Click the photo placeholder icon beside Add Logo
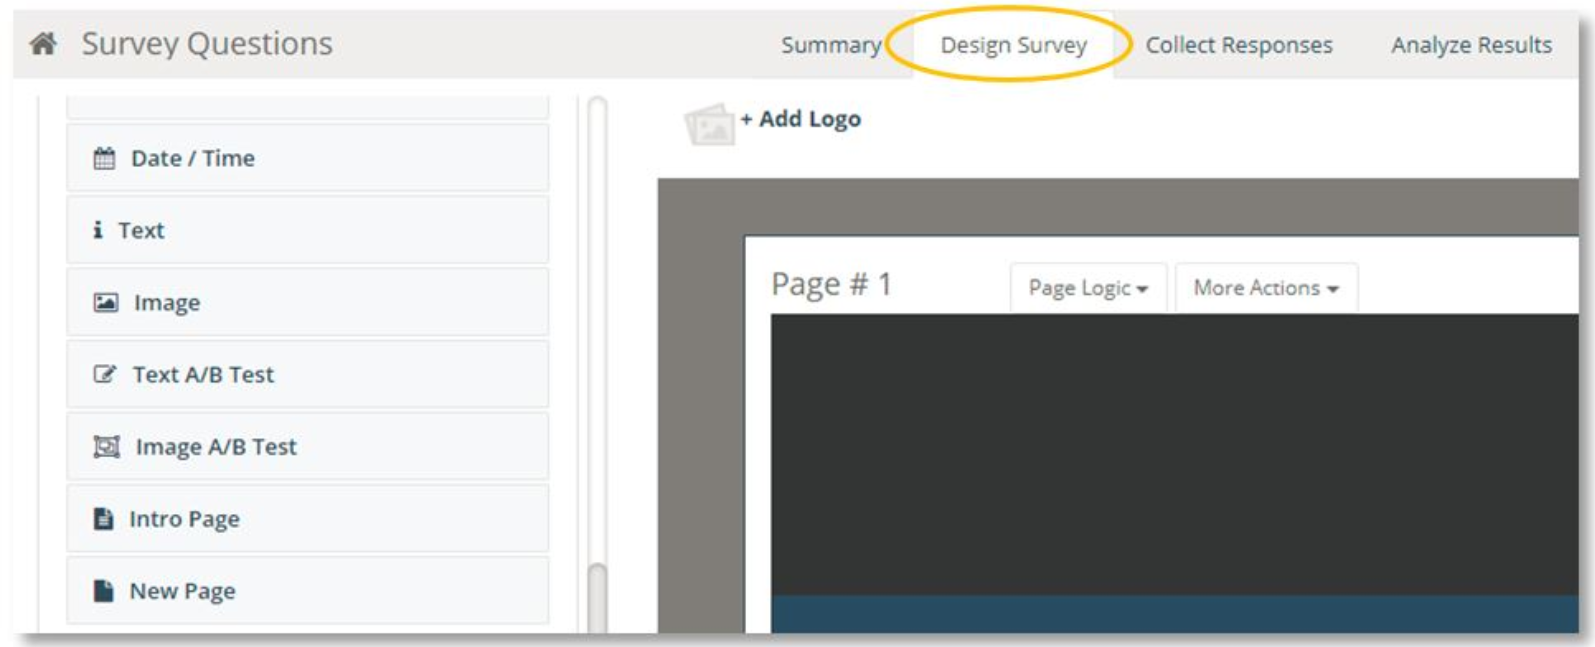The height and width of the screenshot is (647, 1595). click(x=709, y=125)
